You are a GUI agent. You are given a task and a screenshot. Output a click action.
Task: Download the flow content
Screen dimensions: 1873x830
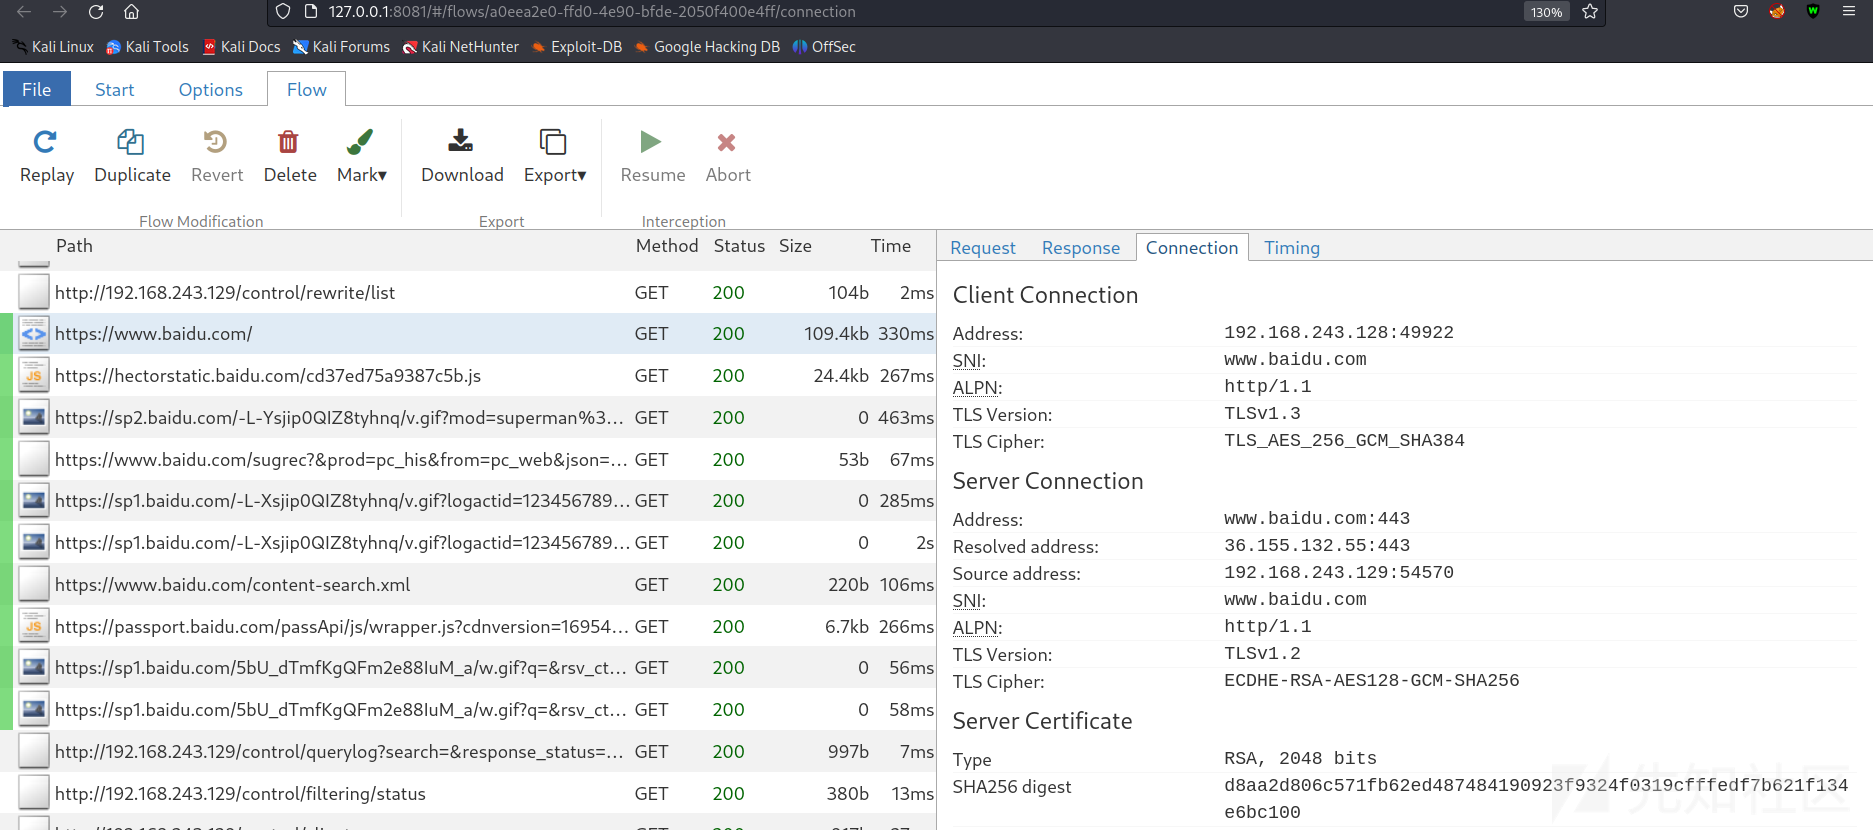point(461,143)
